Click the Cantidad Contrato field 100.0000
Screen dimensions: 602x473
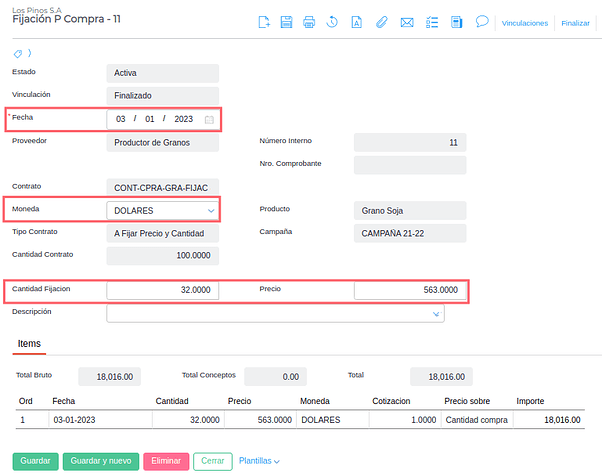pyautogui.click(x=163, y=256)
